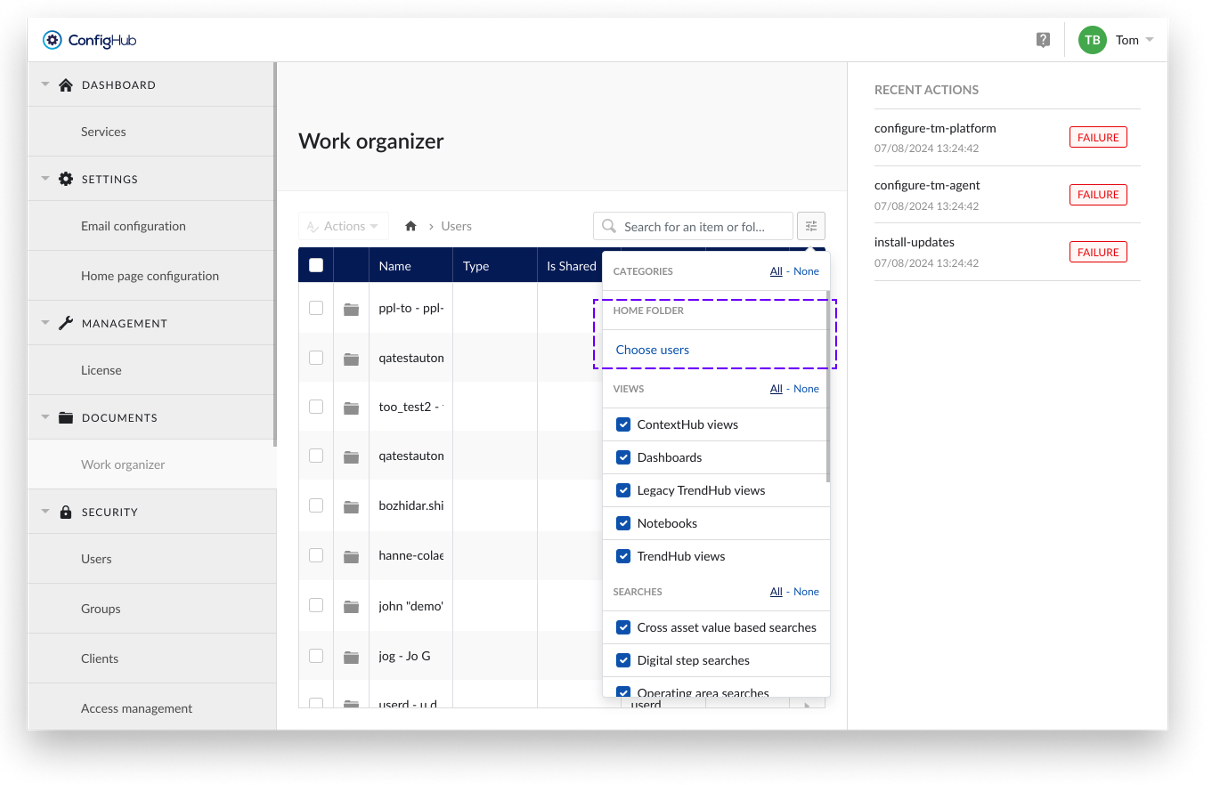The height and width of the screenshot is (786, 1217).
Task: Click the Choose users link
Action: (652, 350)
